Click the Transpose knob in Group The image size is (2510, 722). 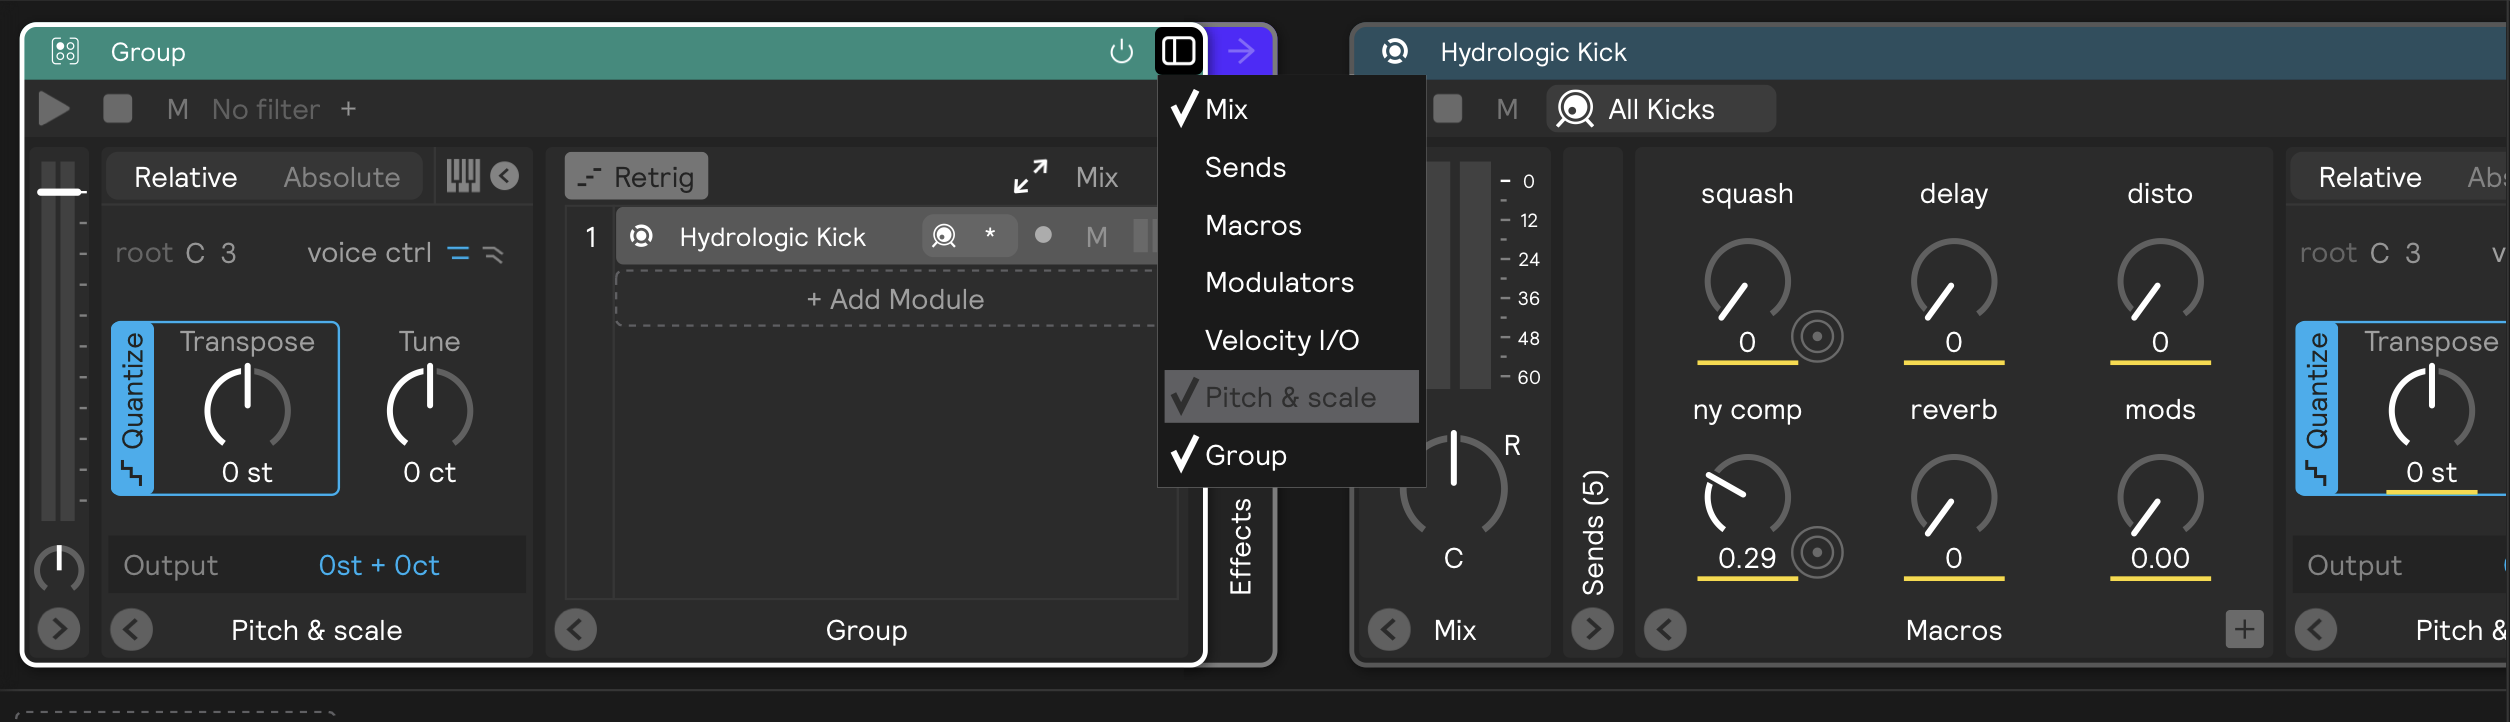click(247, 407)
